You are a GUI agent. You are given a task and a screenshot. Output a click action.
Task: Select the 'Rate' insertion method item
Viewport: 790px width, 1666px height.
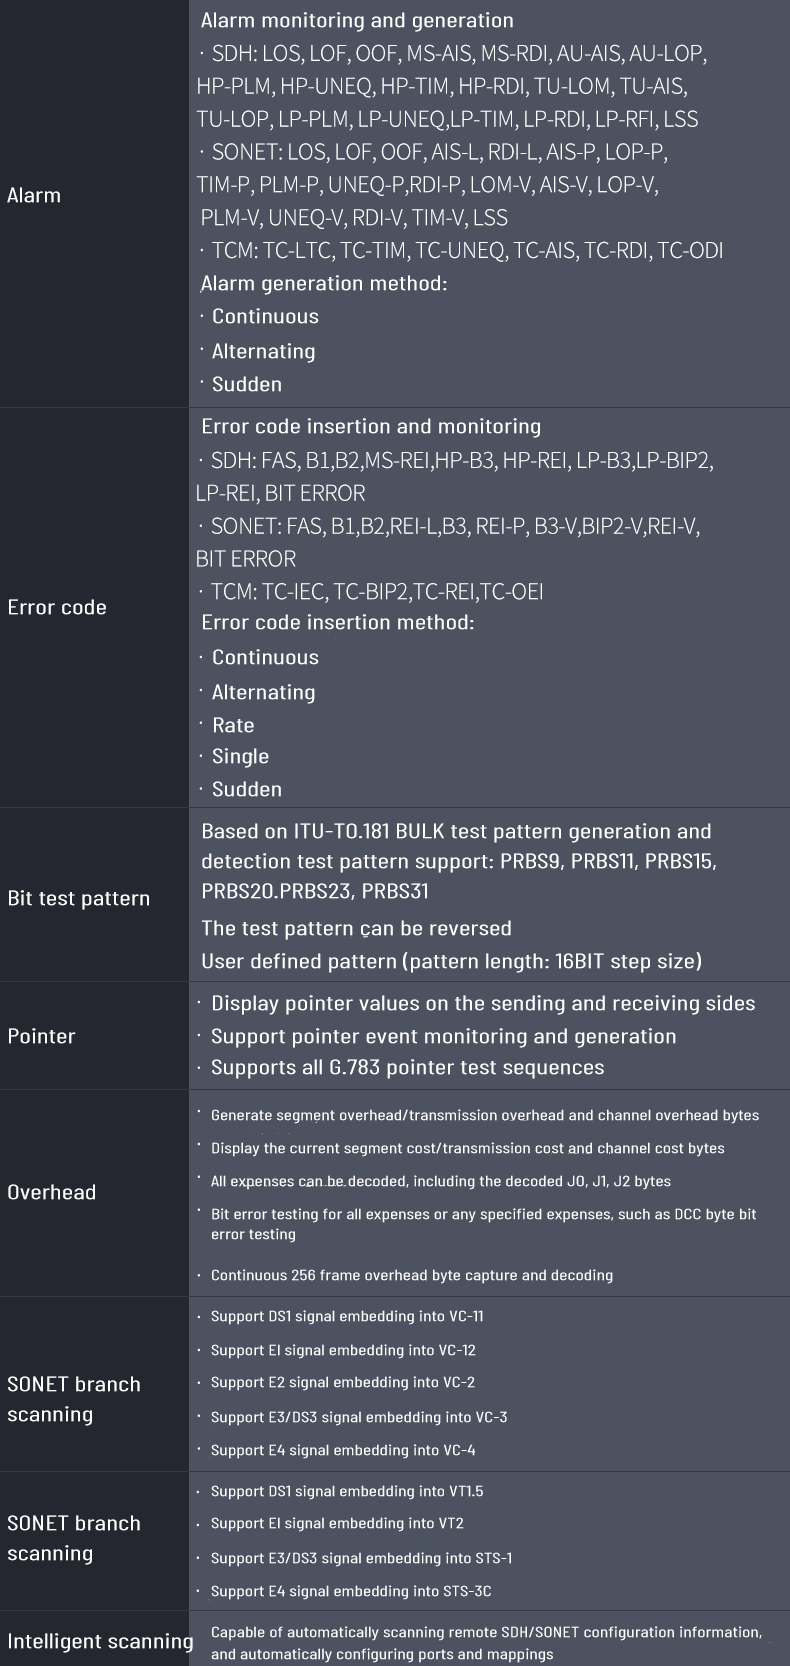(233, 725)
